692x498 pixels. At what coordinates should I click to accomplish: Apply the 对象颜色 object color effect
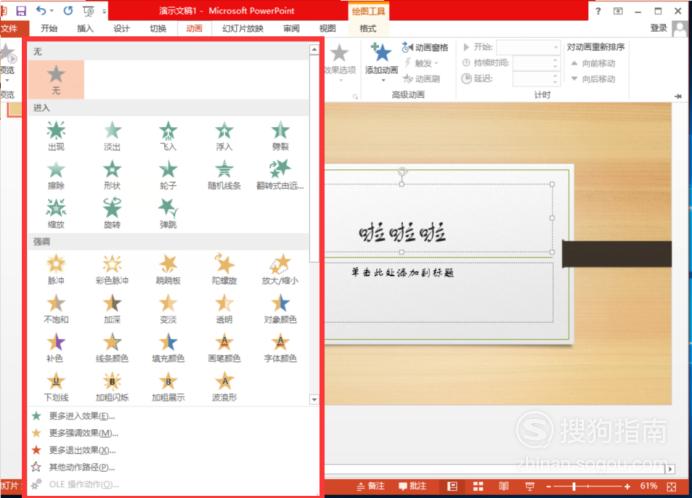click(280, 308)
